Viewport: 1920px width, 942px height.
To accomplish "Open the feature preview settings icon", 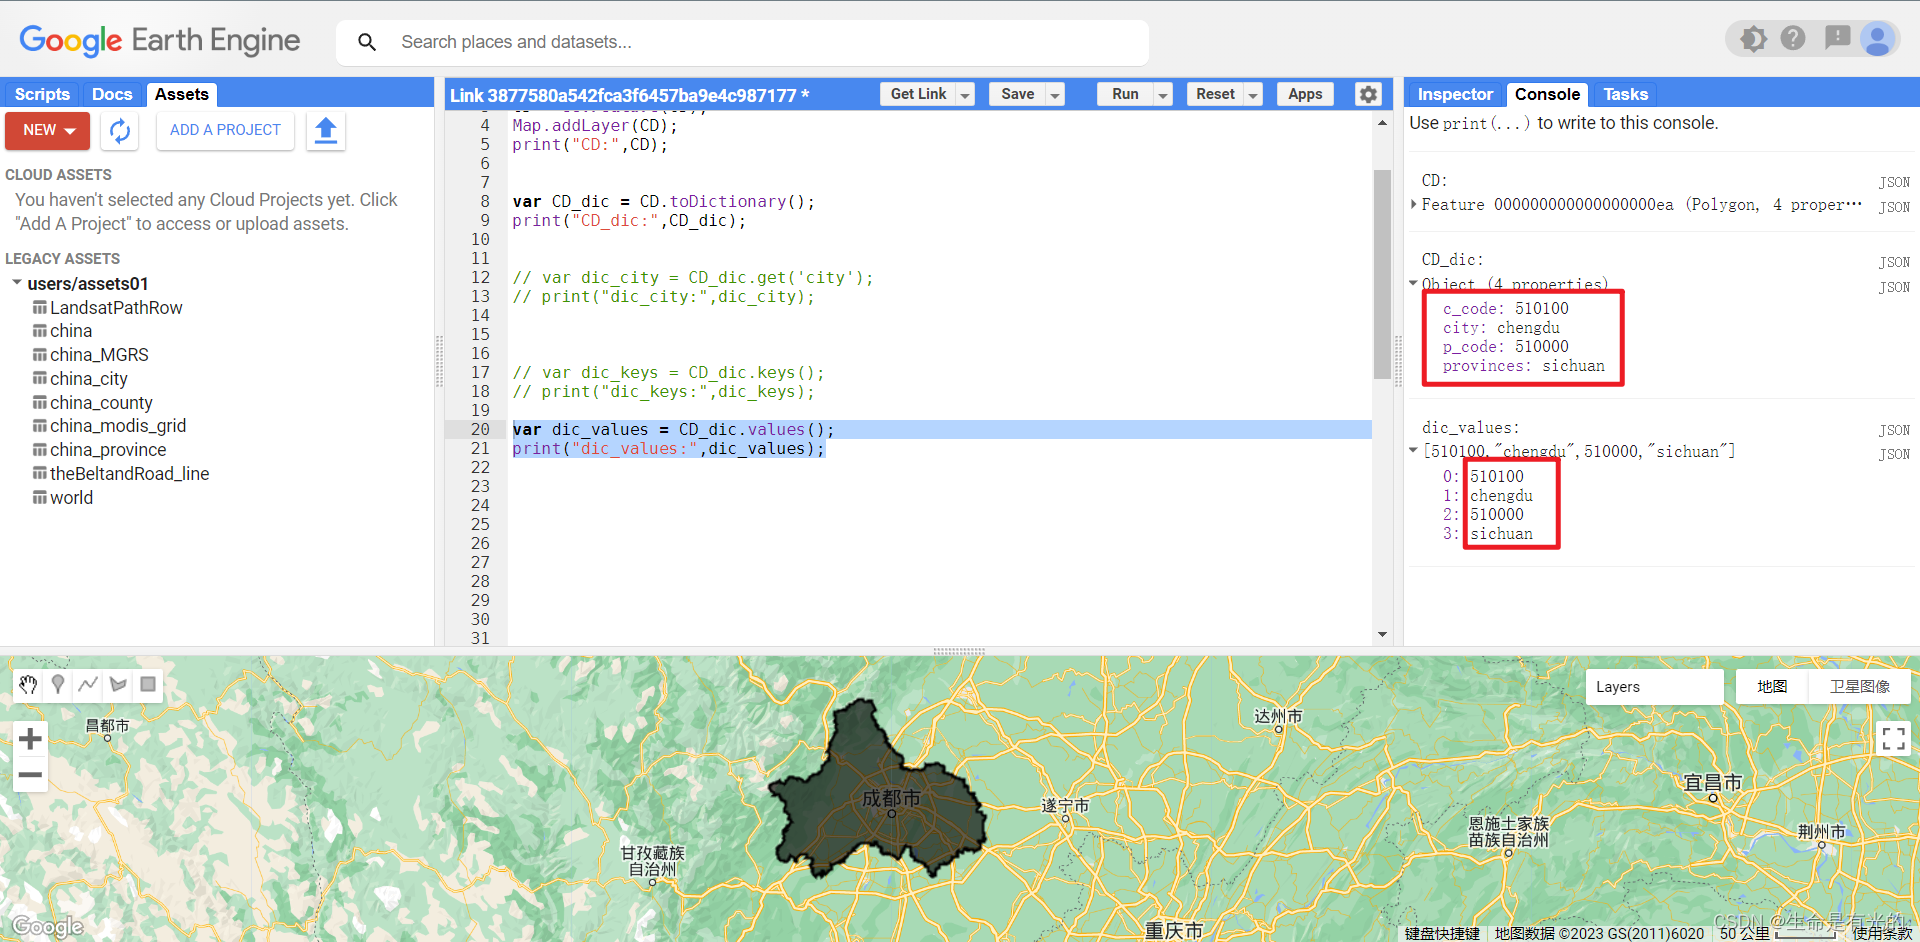I will (1753, 39).
